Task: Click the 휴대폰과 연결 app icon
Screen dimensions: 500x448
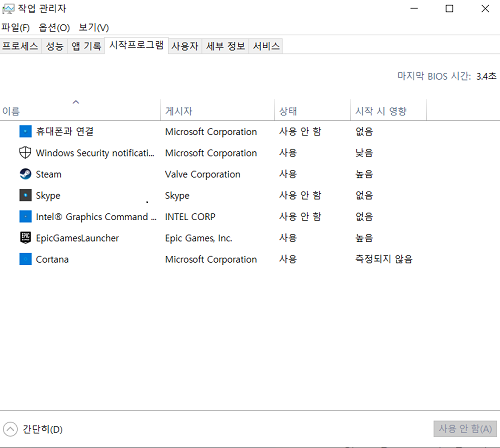Action: pos(25,131)
